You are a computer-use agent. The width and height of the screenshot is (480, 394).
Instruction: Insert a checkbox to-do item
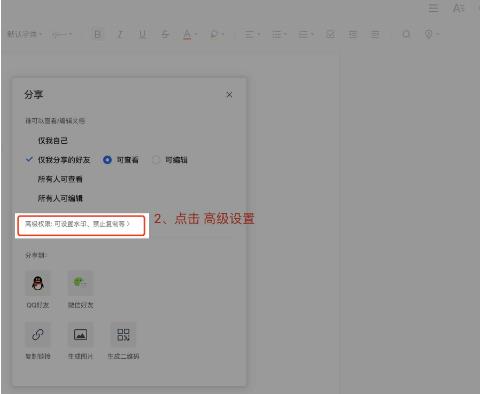(x=331, y=34)
